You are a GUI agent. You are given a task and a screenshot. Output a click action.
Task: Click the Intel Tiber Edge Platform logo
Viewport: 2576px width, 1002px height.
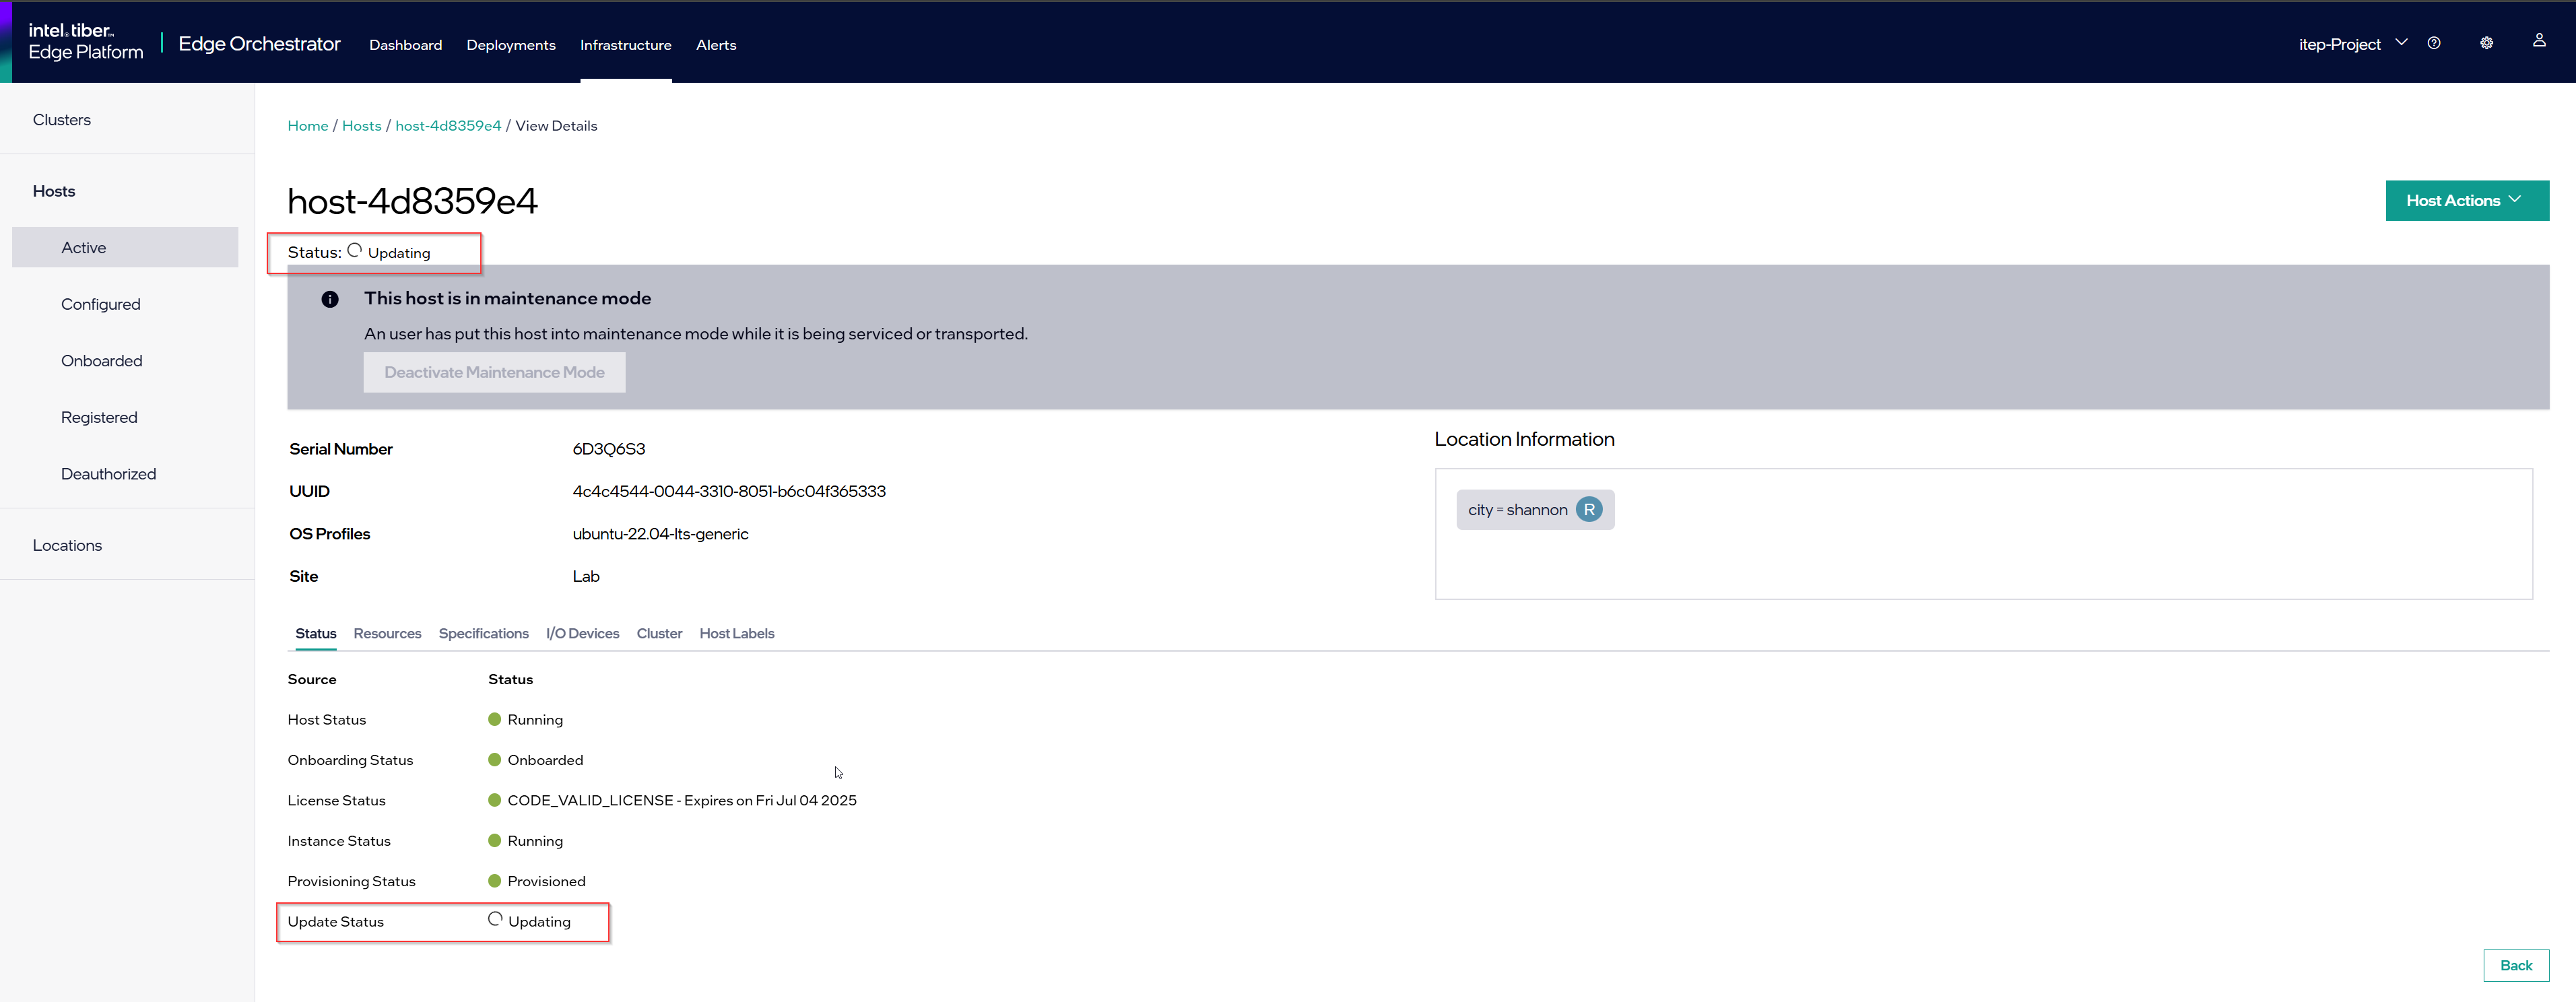[x=85, y=42]
